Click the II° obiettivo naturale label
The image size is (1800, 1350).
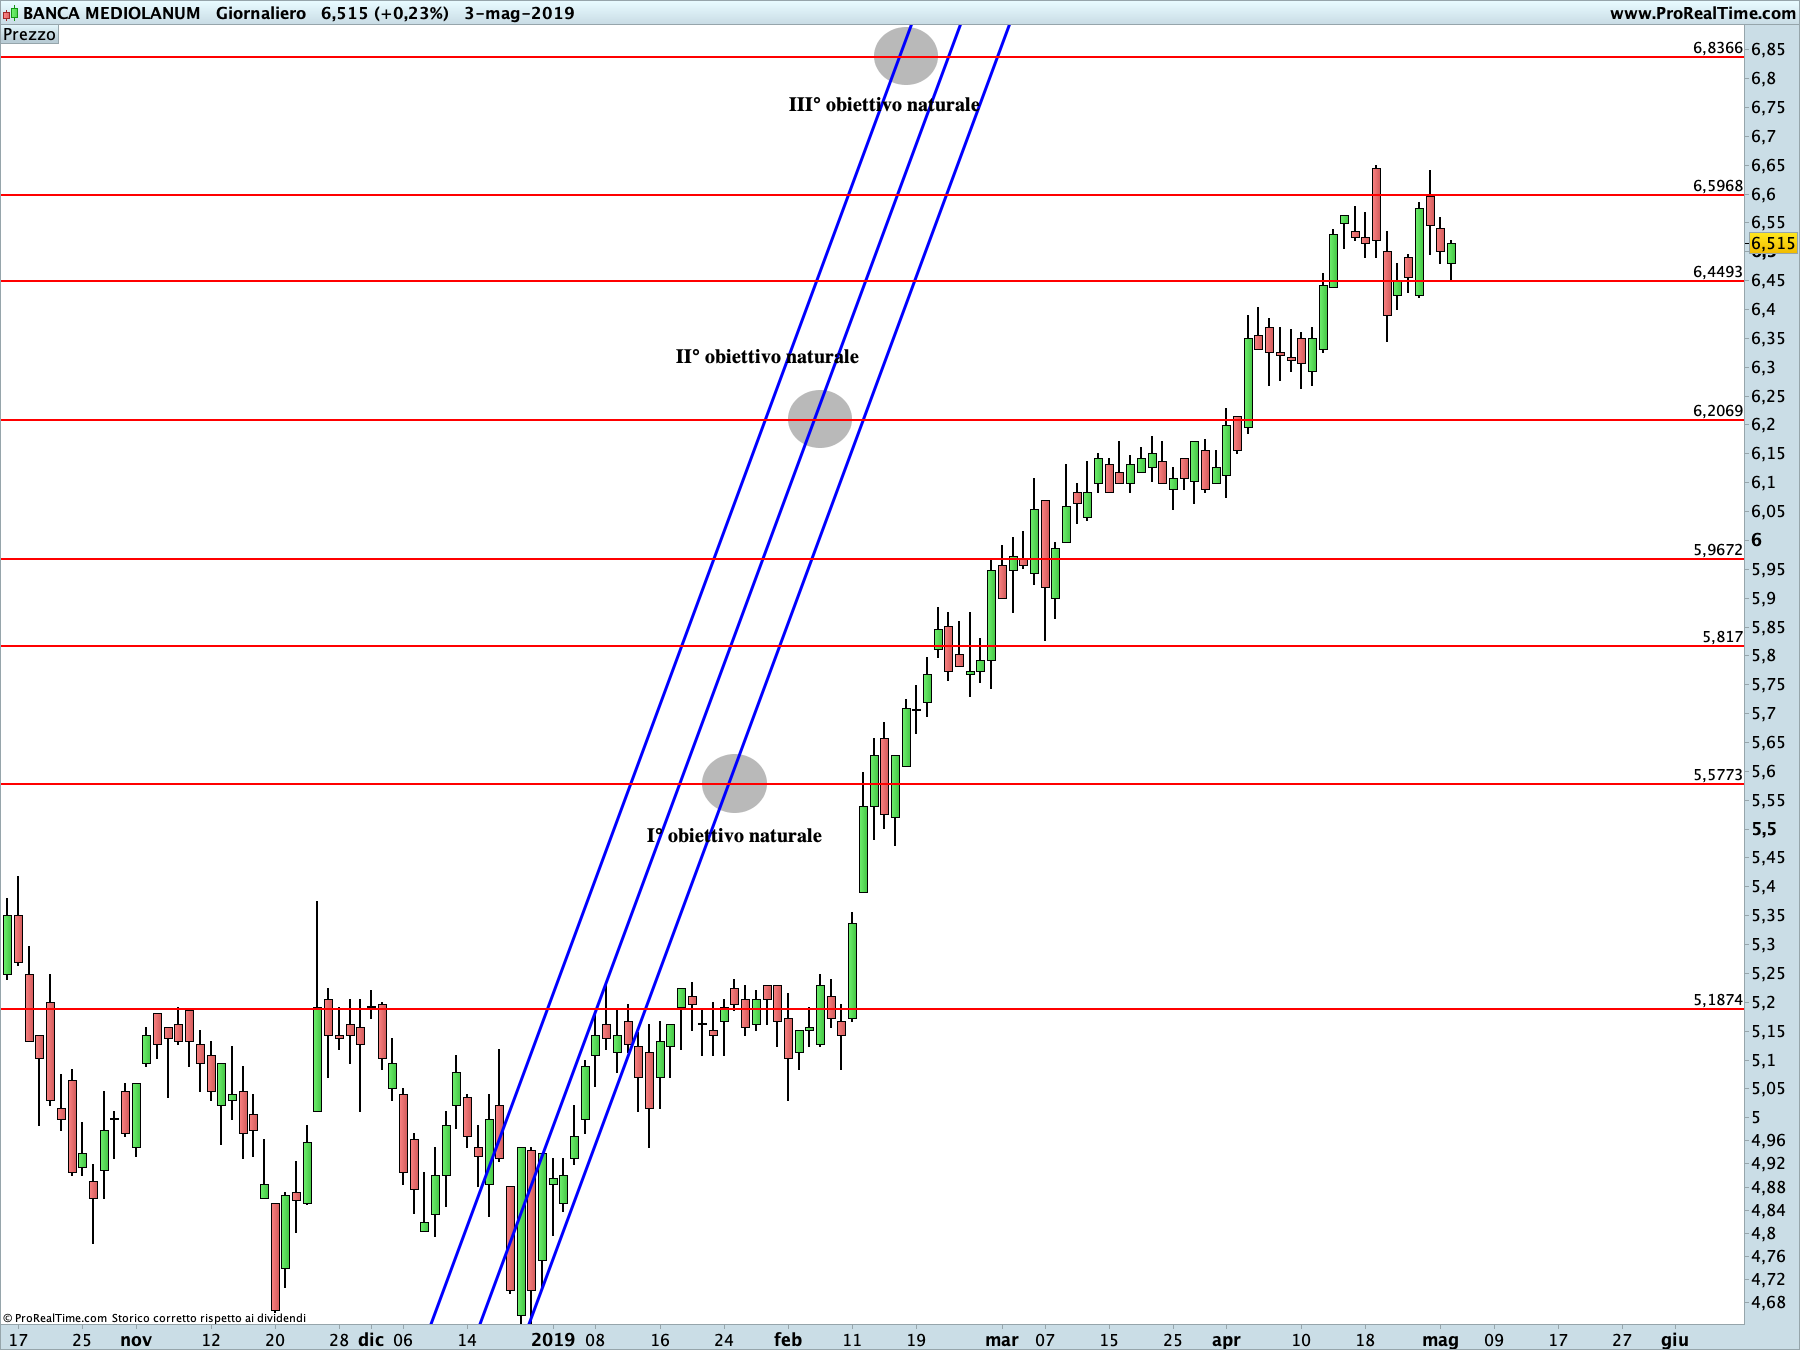pyautogui.click(x=767, y=356)
